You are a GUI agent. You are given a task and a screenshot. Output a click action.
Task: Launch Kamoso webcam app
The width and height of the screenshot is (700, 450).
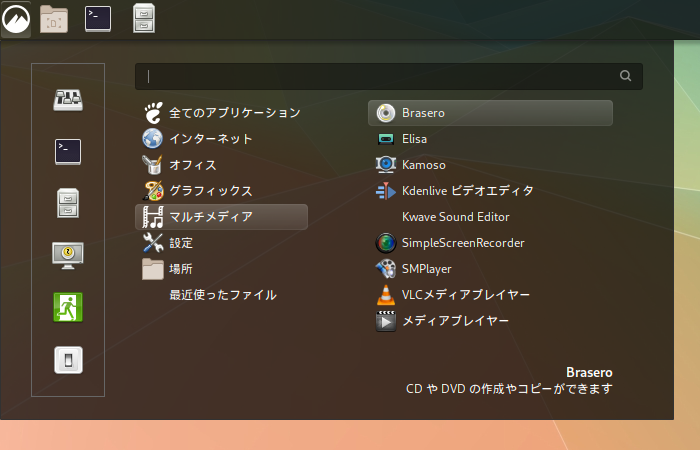click(x=490, y=165)
